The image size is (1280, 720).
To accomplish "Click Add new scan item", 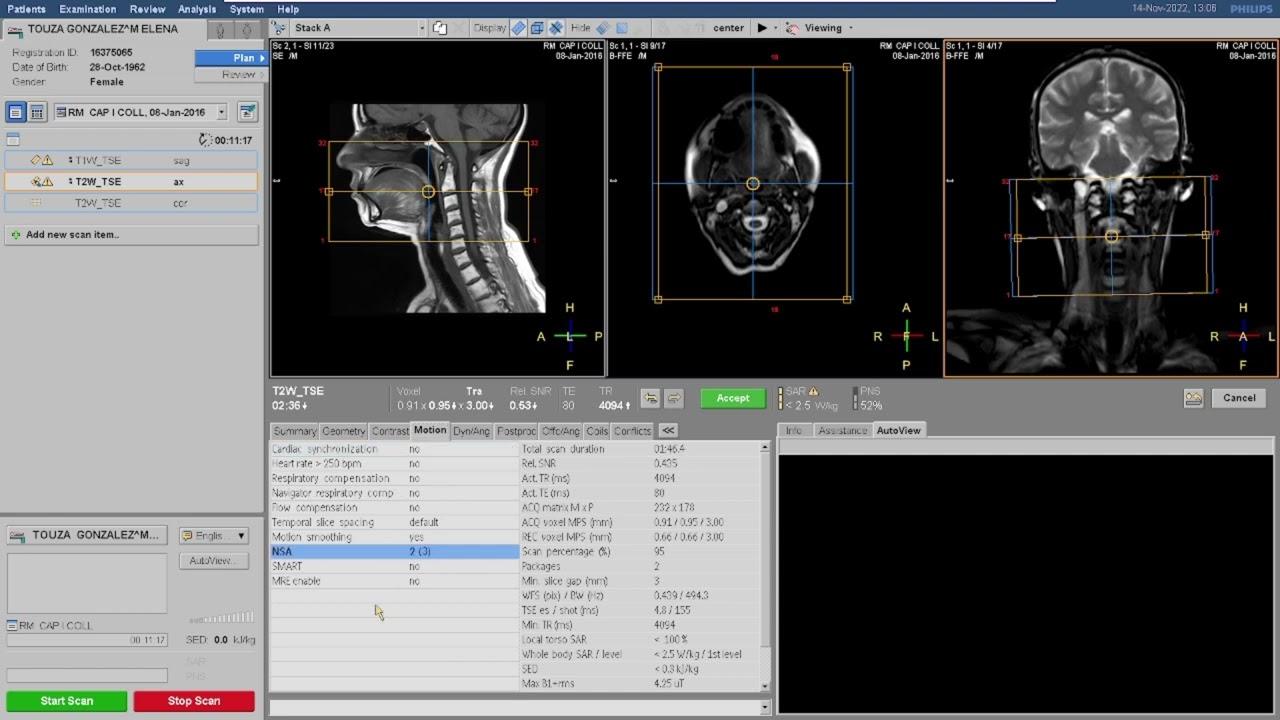I will [132, 235].
